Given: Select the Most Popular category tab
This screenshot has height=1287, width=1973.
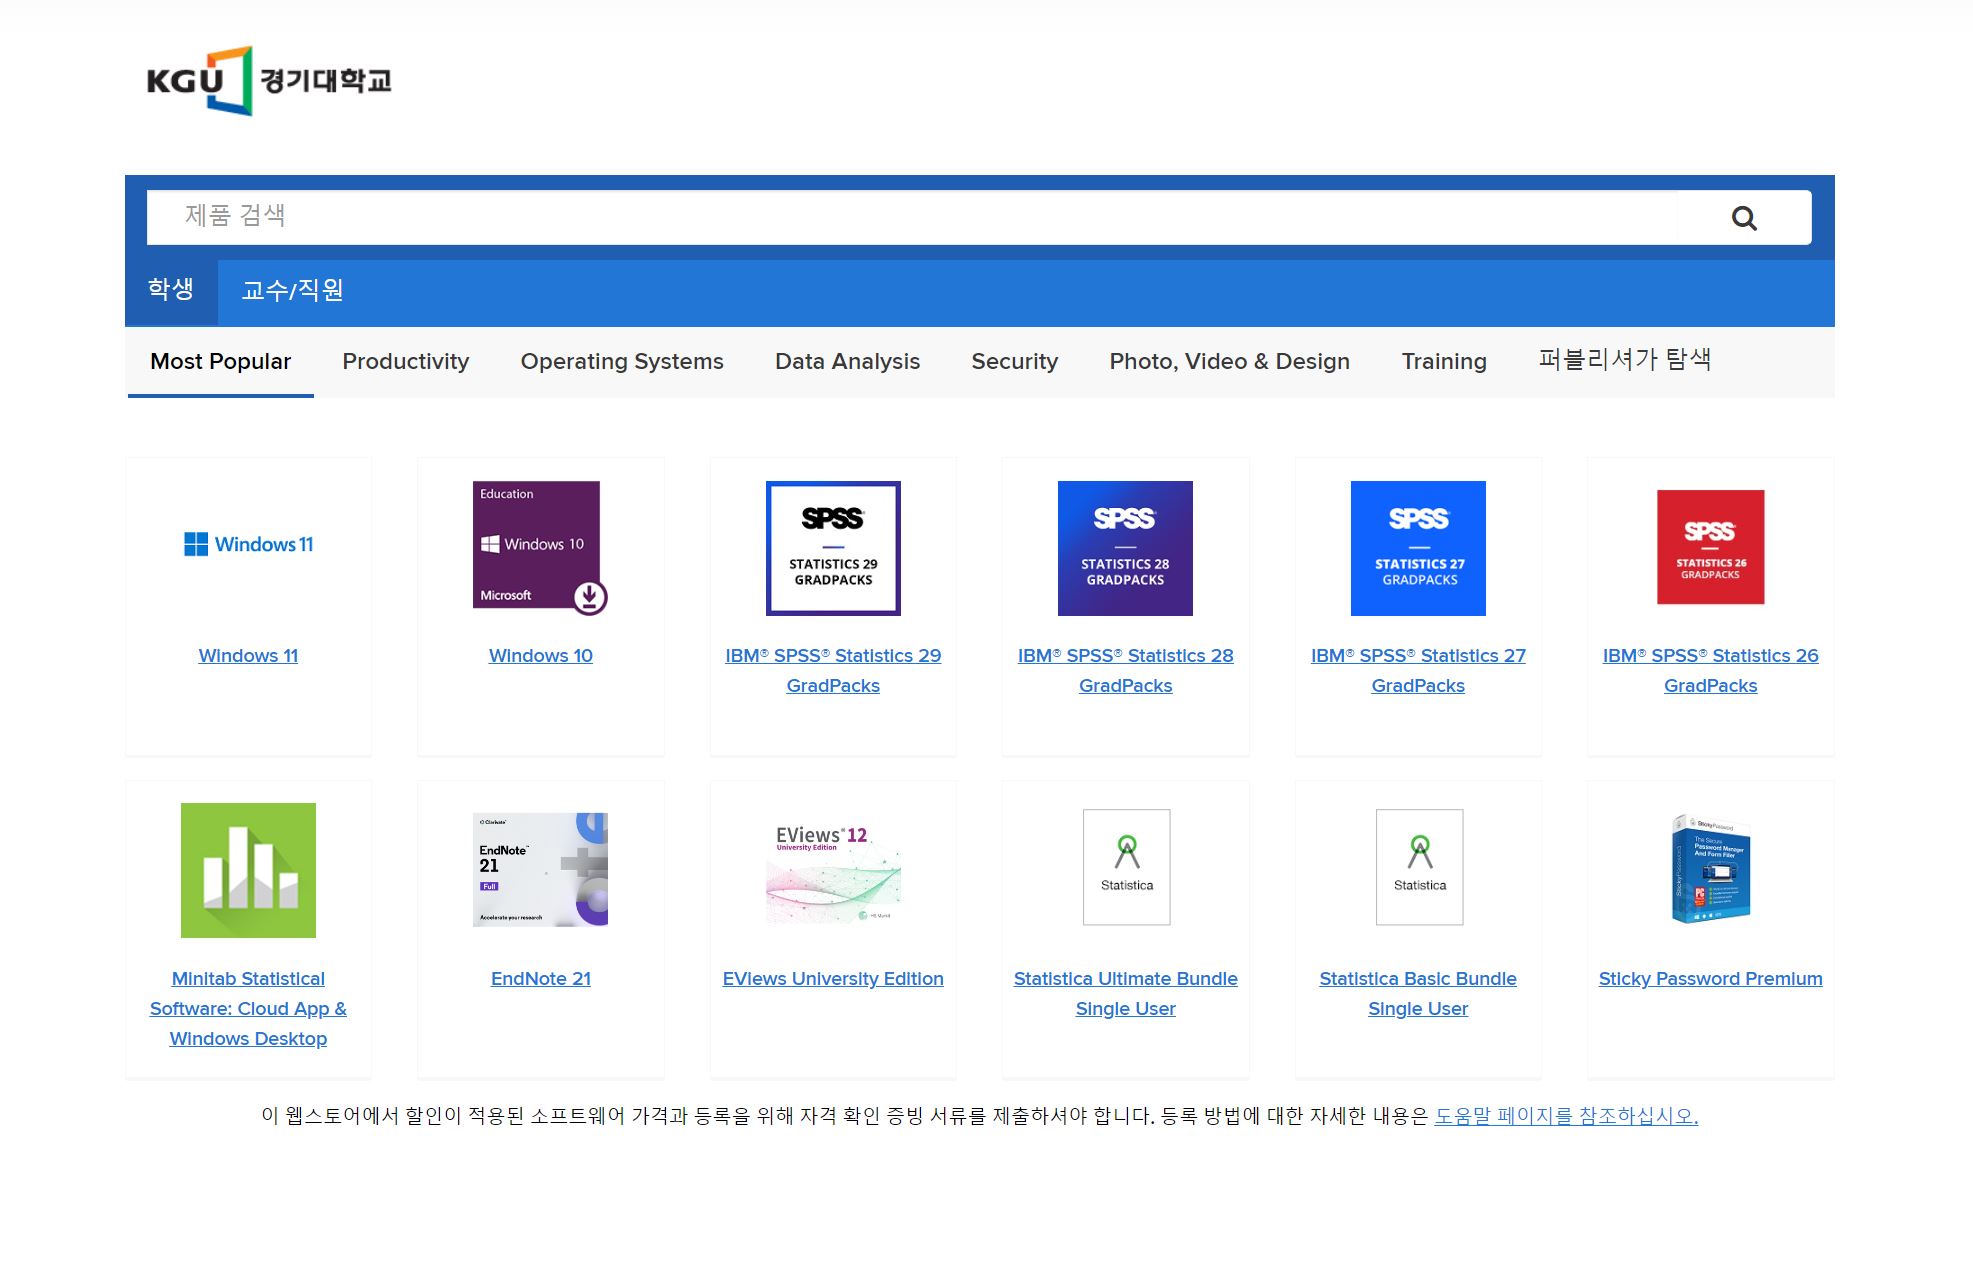Looking at the screenshot, I should pyautogui.click(x=221, y=362).
